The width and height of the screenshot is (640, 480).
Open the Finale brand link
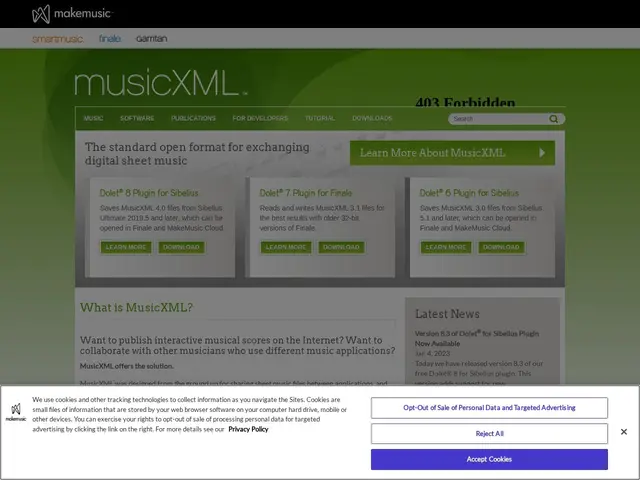point(110,39)
